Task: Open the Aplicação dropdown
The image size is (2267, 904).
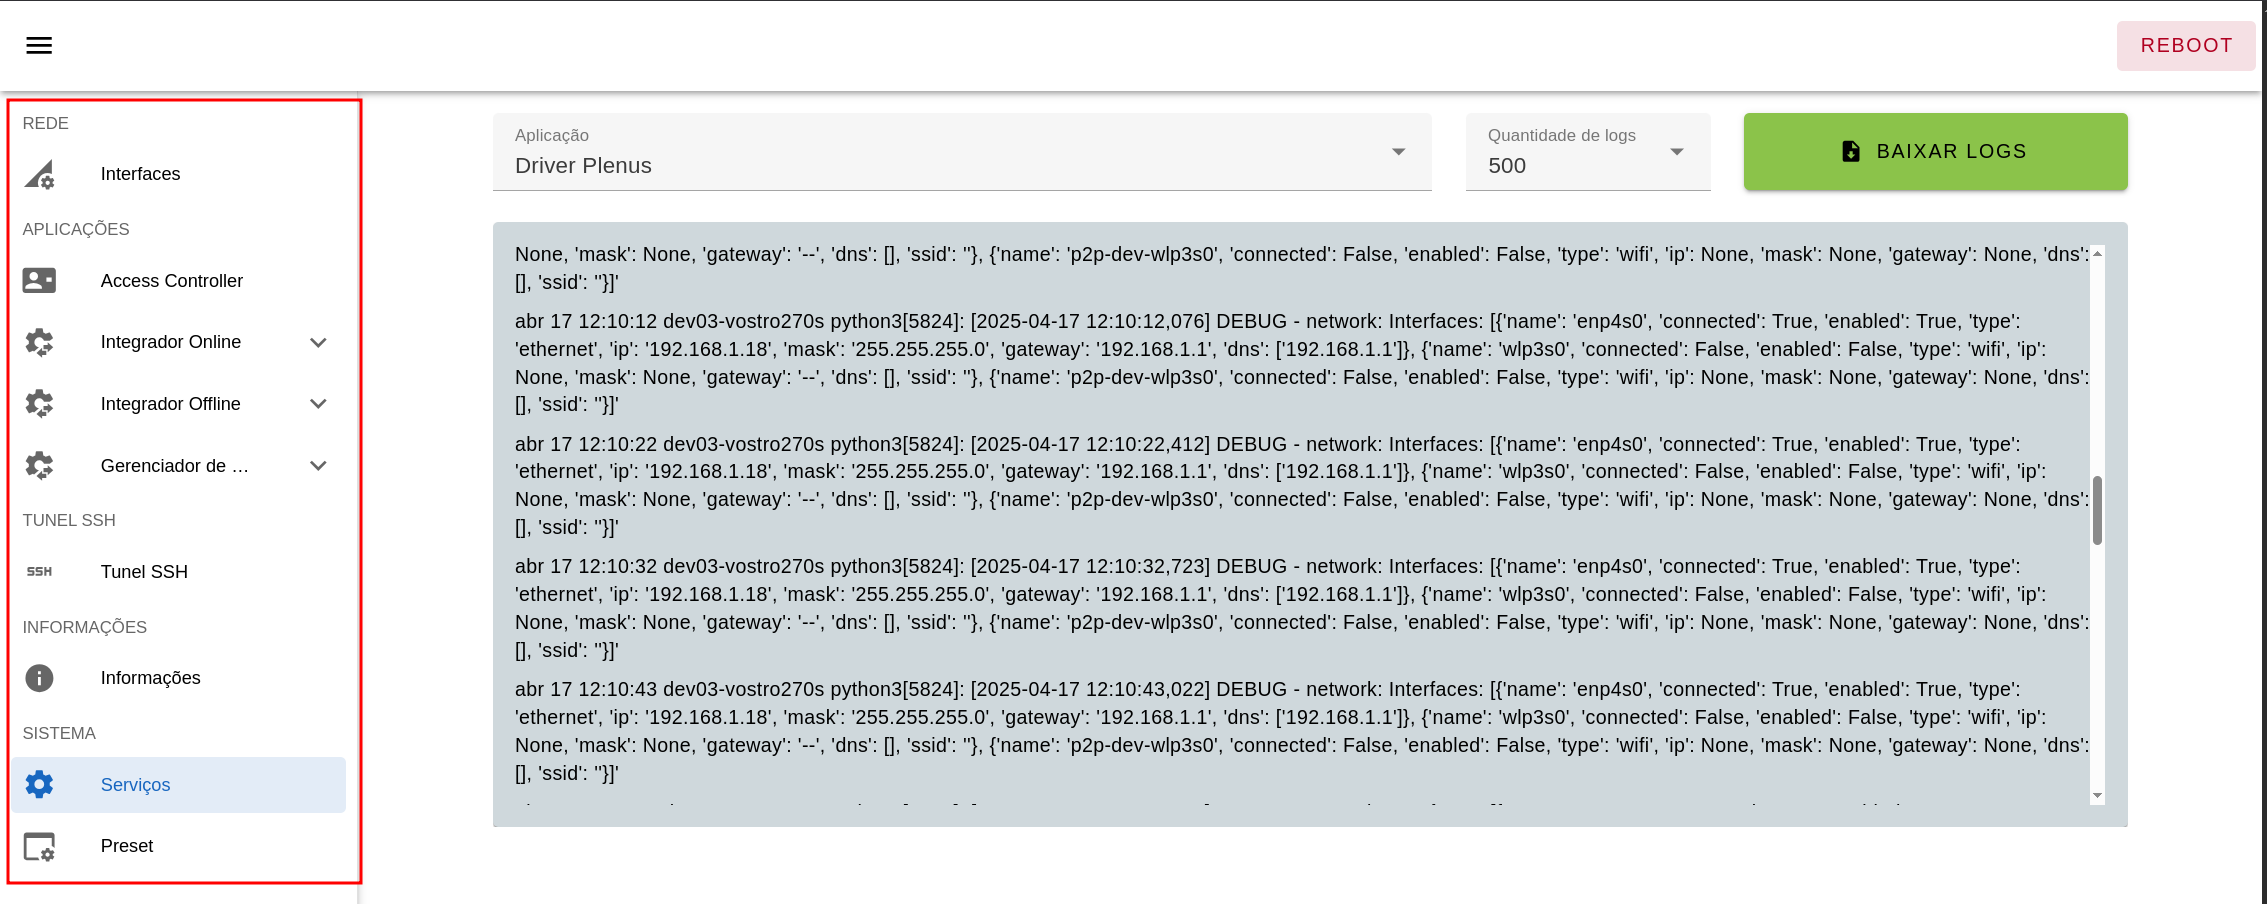Action: pos(961,153)
